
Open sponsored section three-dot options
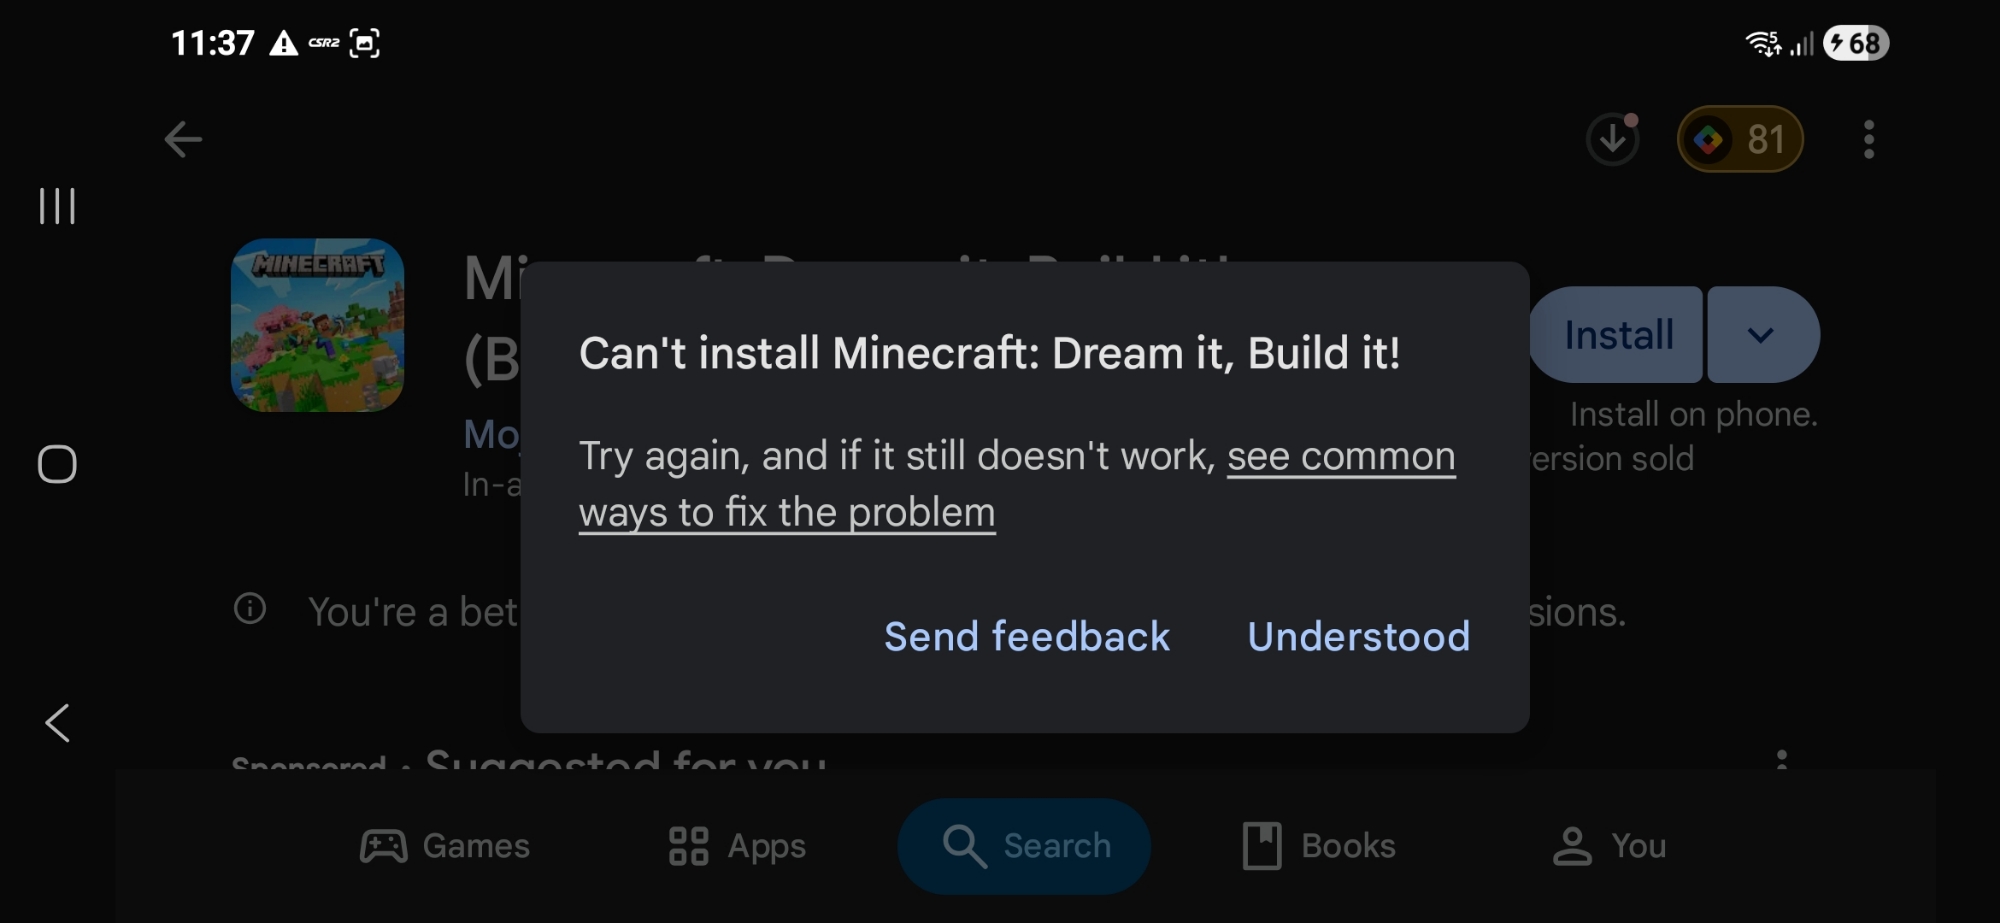[x=1782, y=760]
